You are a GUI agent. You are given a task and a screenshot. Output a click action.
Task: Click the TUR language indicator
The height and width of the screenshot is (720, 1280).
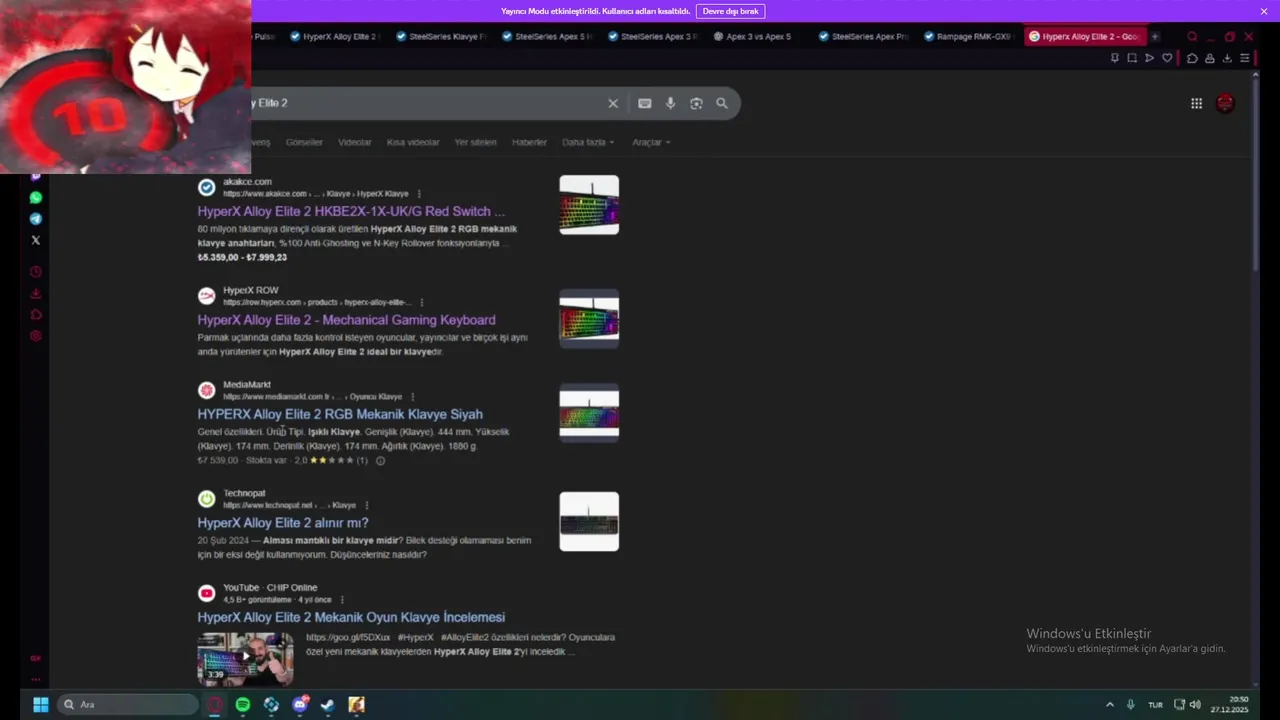pos(1155,705)
